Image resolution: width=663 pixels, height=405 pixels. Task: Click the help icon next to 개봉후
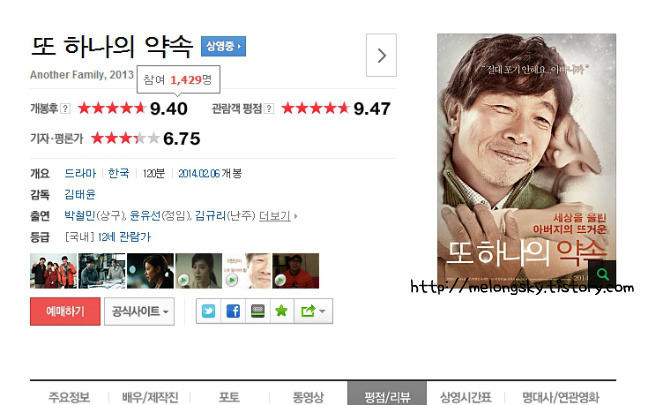(65, 109)
